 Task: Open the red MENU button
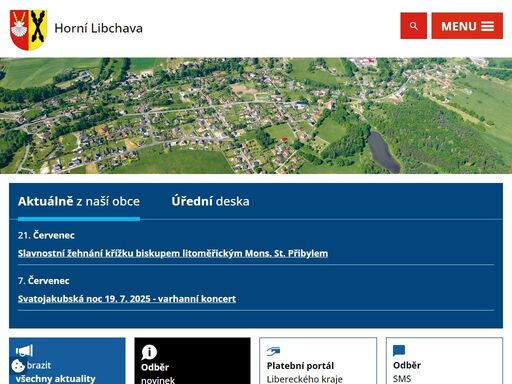coord(467,26)
